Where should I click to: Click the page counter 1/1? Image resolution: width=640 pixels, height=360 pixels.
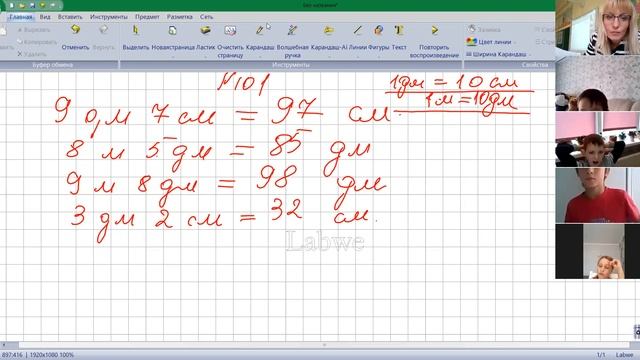pos(601,355)
